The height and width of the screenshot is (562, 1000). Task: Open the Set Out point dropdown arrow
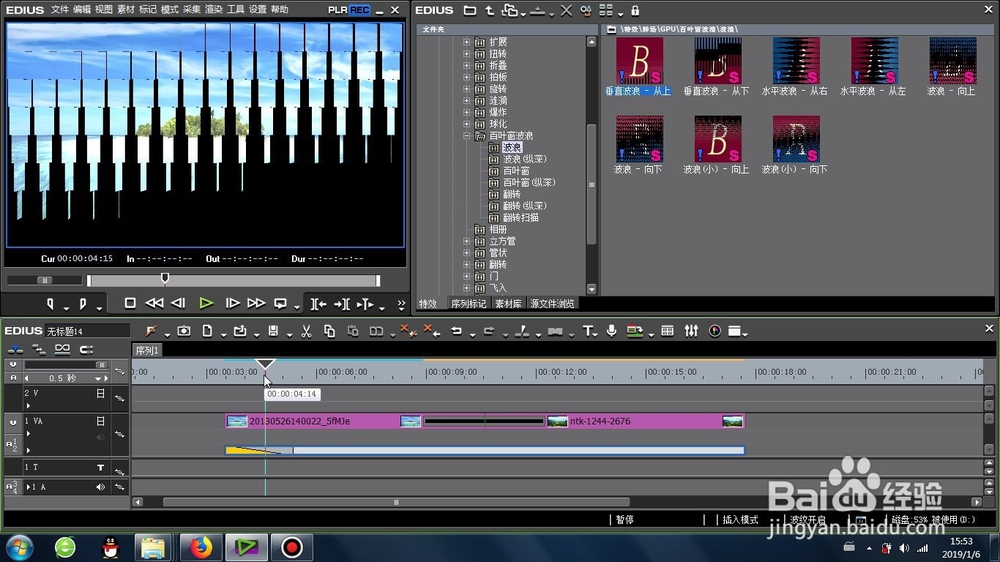(99, 308)
